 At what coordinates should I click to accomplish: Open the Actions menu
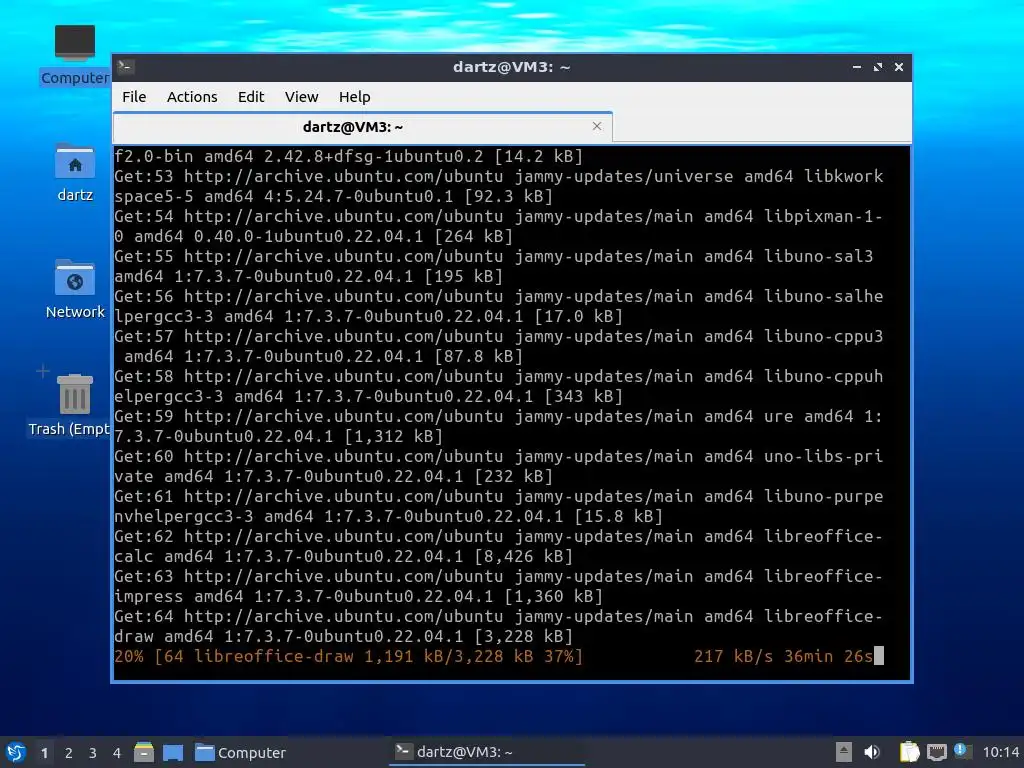point(192,97)
